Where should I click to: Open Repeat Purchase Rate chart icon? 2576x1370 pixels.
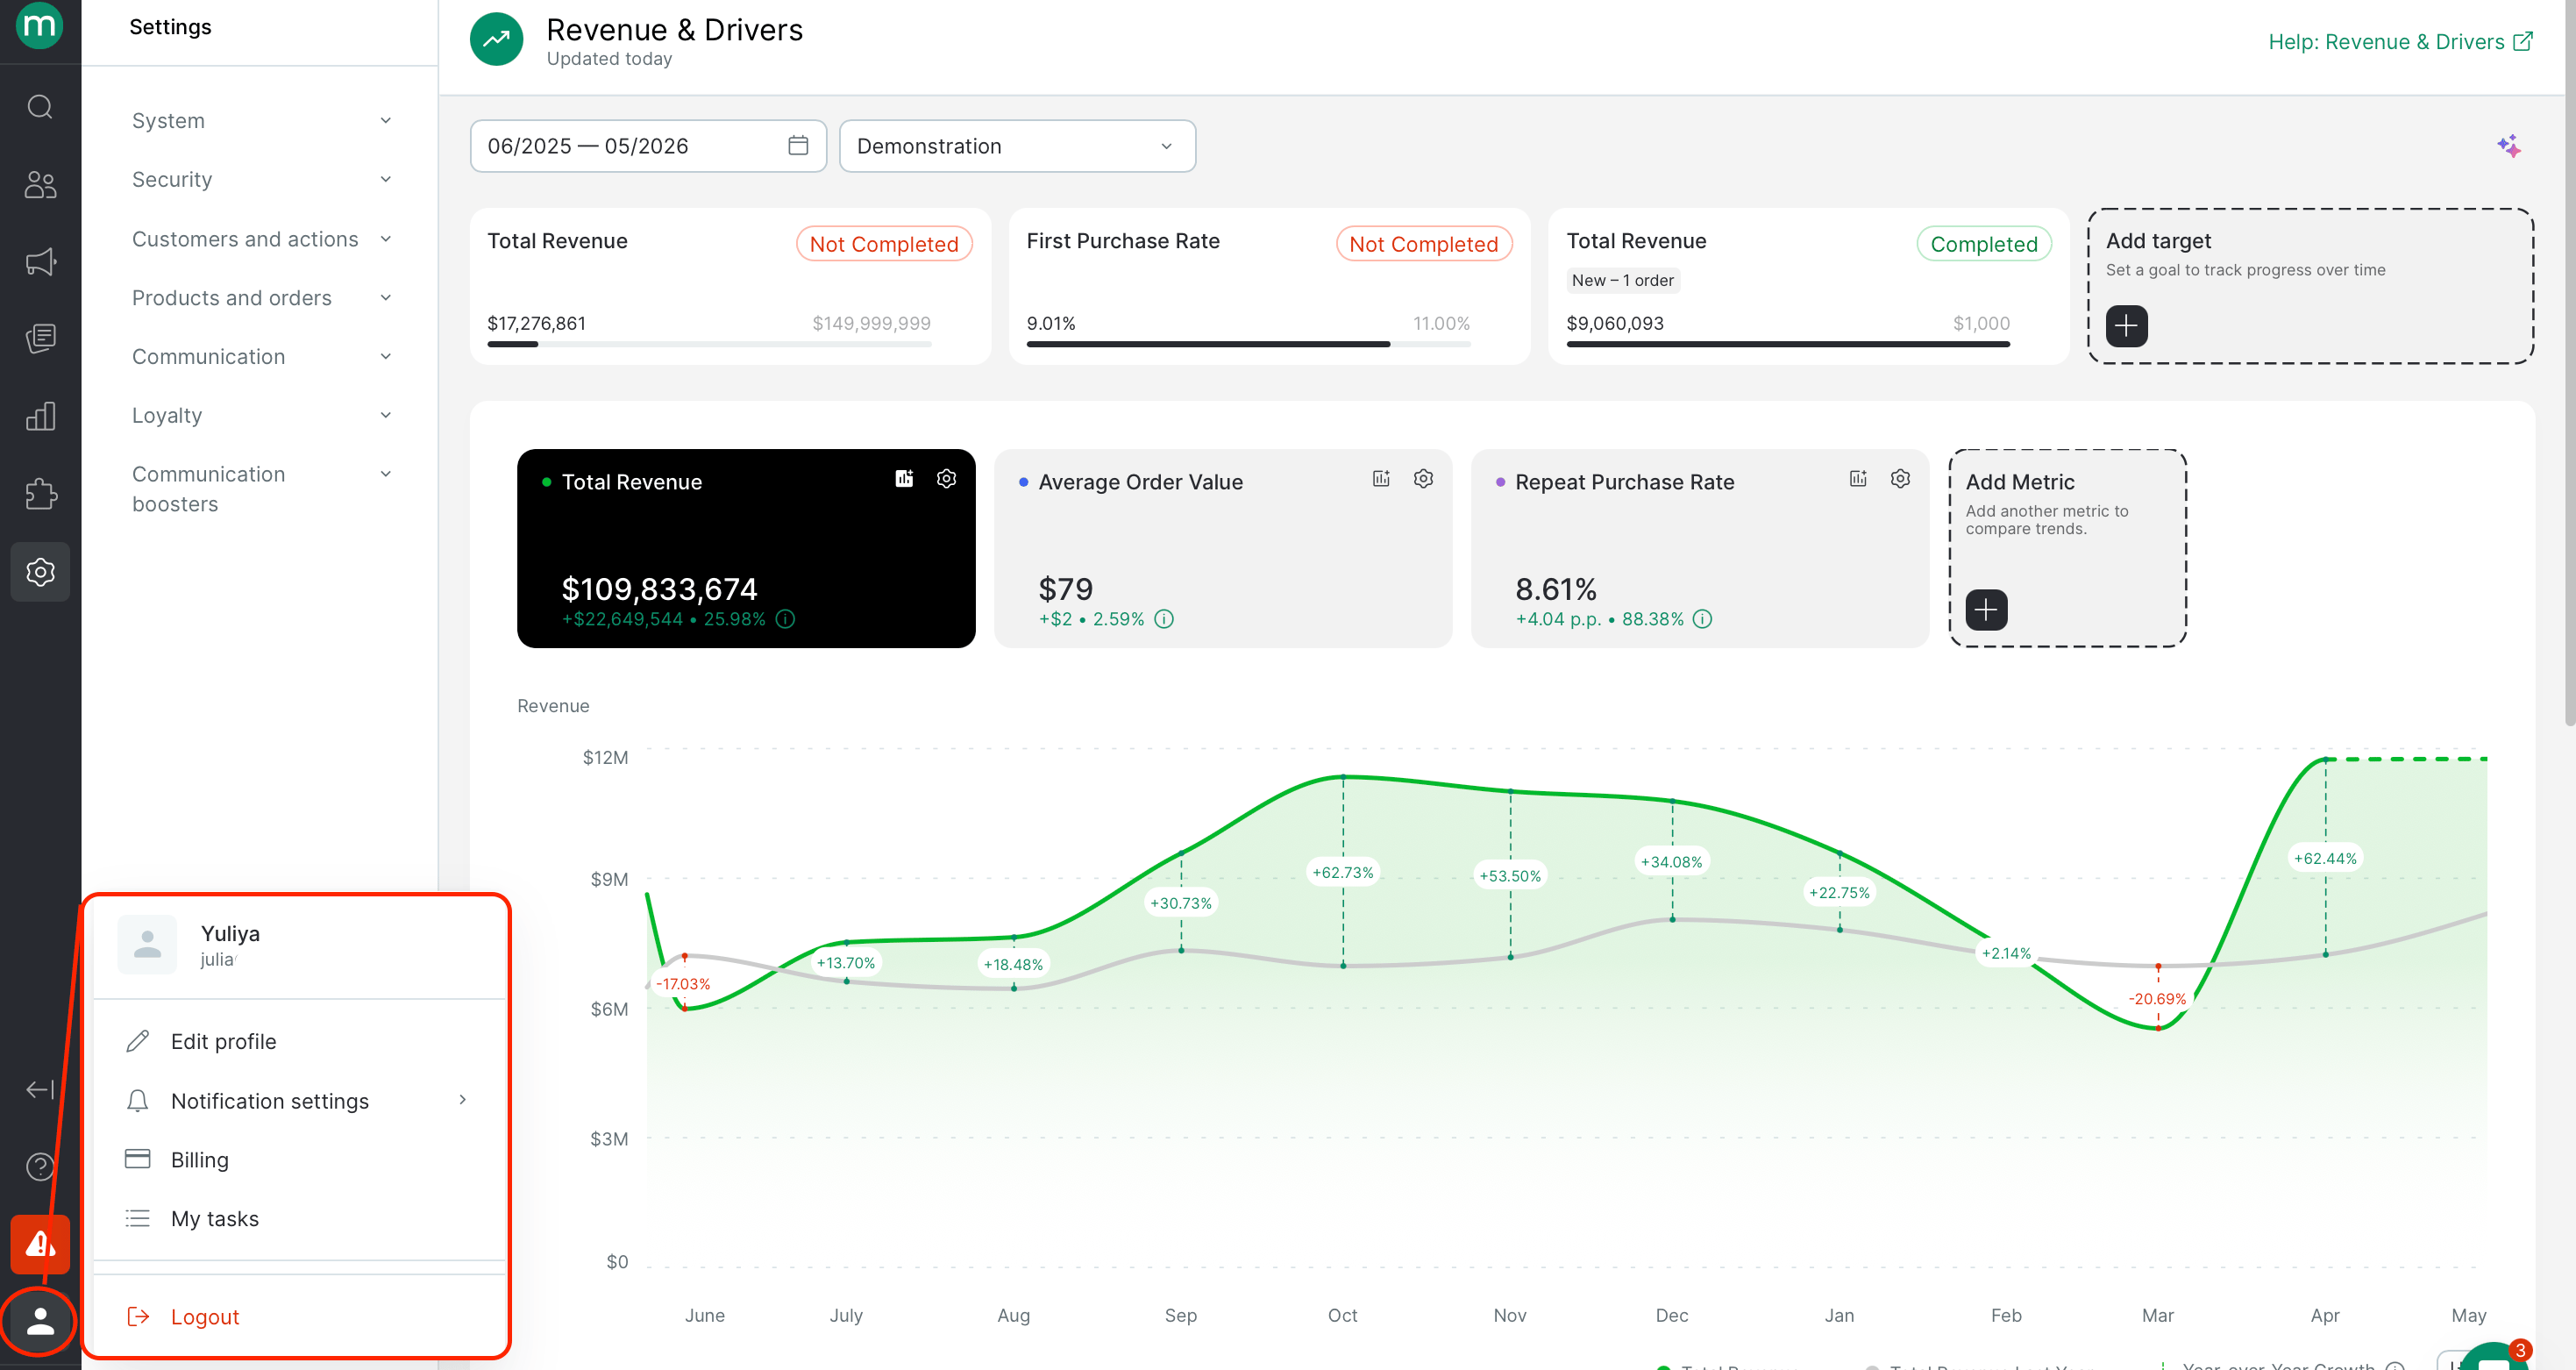[1857, 479]
